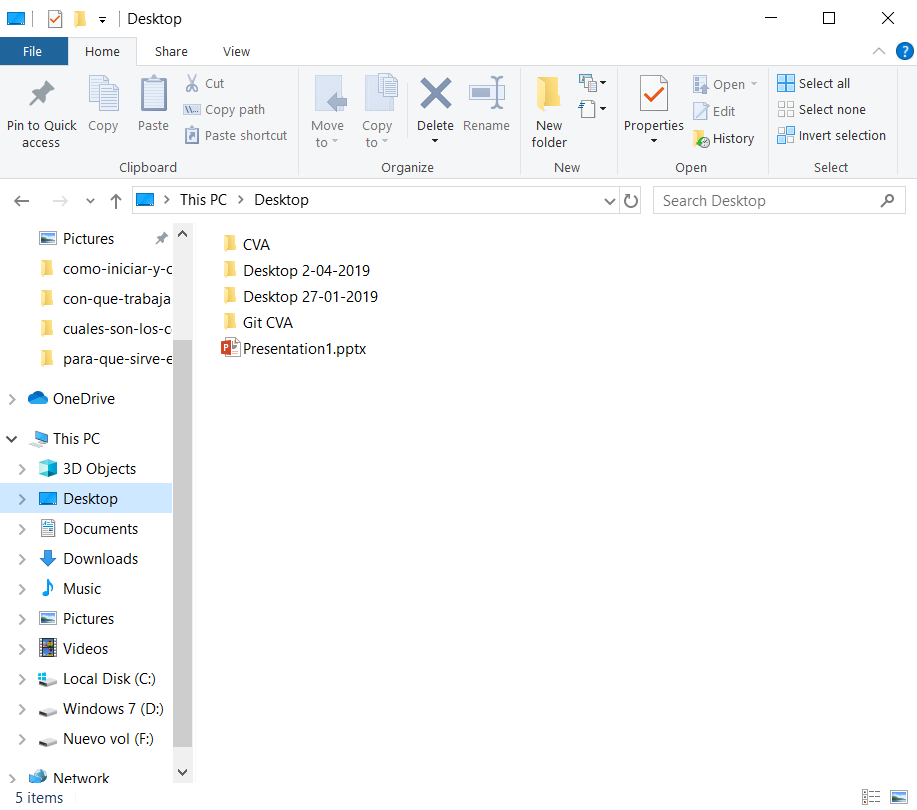
Task: Click Pin to Quick access icon
Action: (42, 94)
